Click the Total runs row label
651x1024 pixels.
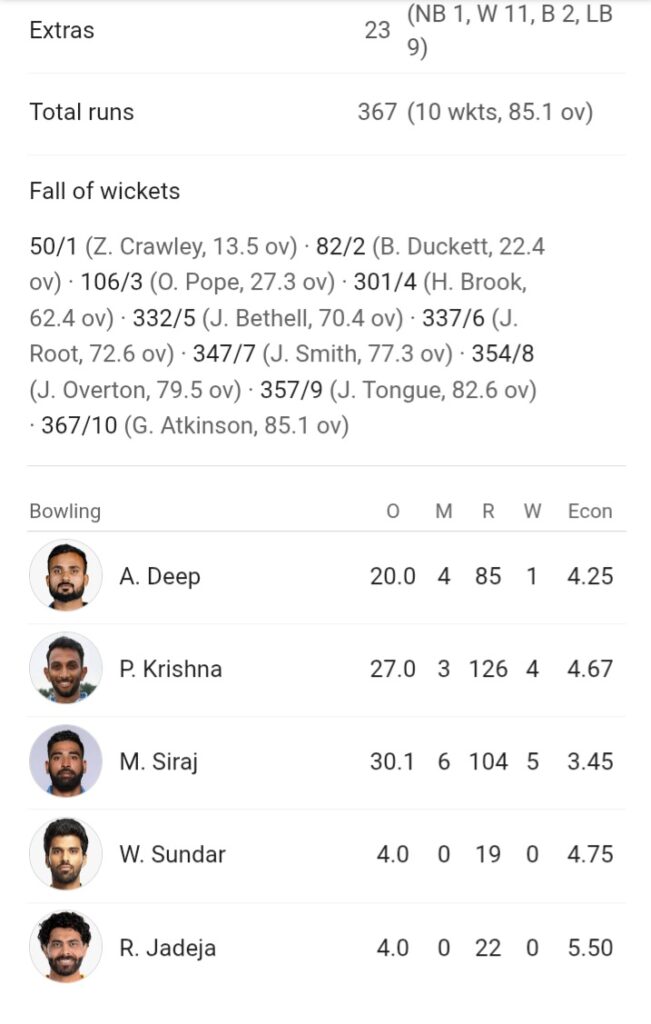coord(82,112)
